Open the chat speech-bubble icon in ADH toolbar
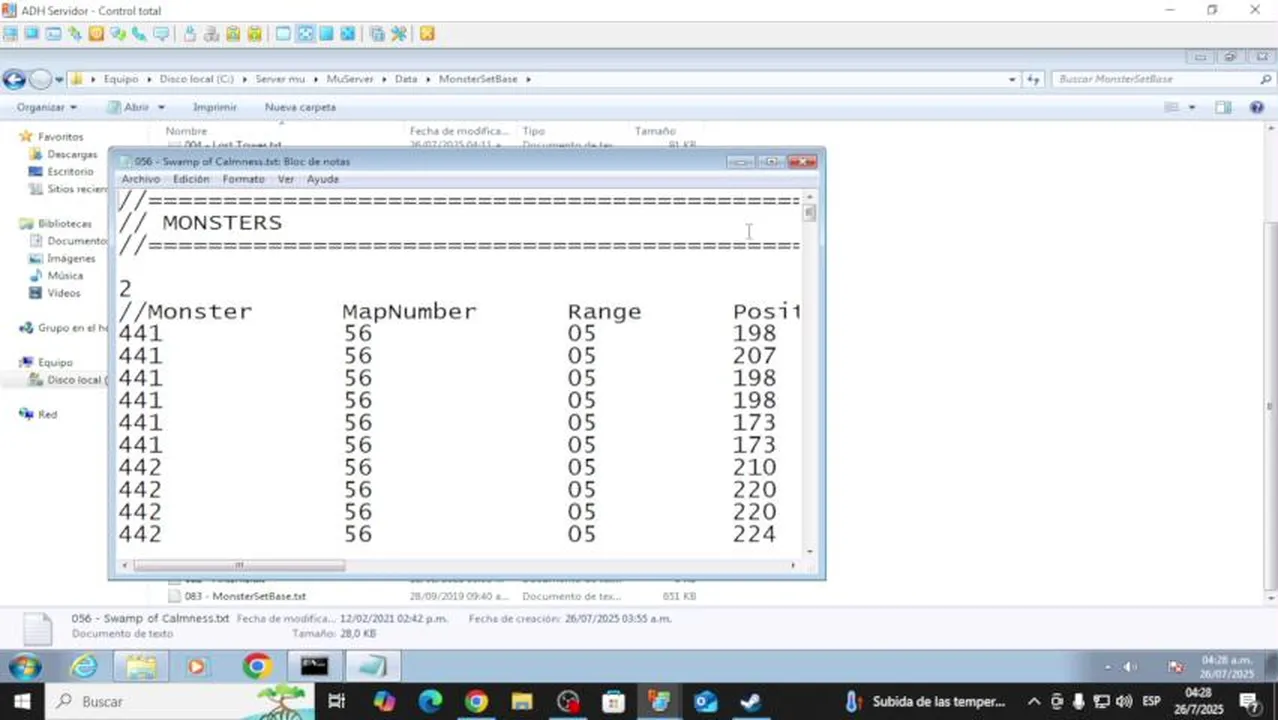 (x=160, y=34)
